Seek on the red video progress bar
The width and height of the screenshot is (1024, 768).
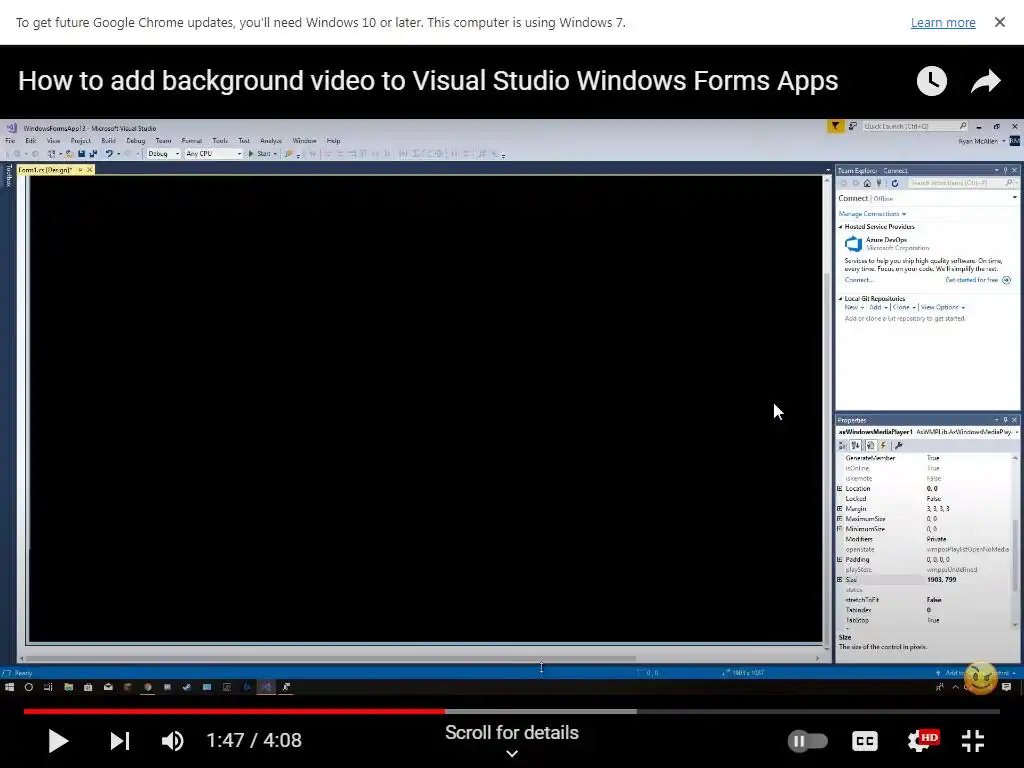[234, 711]
